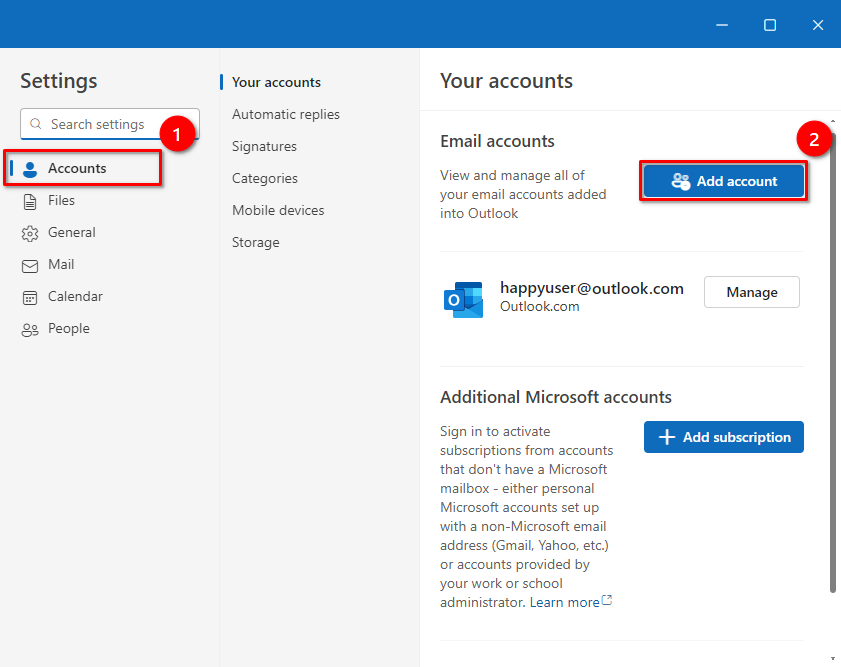View Mobile devices settings
This screenshot has width=841, height=667.
pyautogui.click(x=278, y=210)
